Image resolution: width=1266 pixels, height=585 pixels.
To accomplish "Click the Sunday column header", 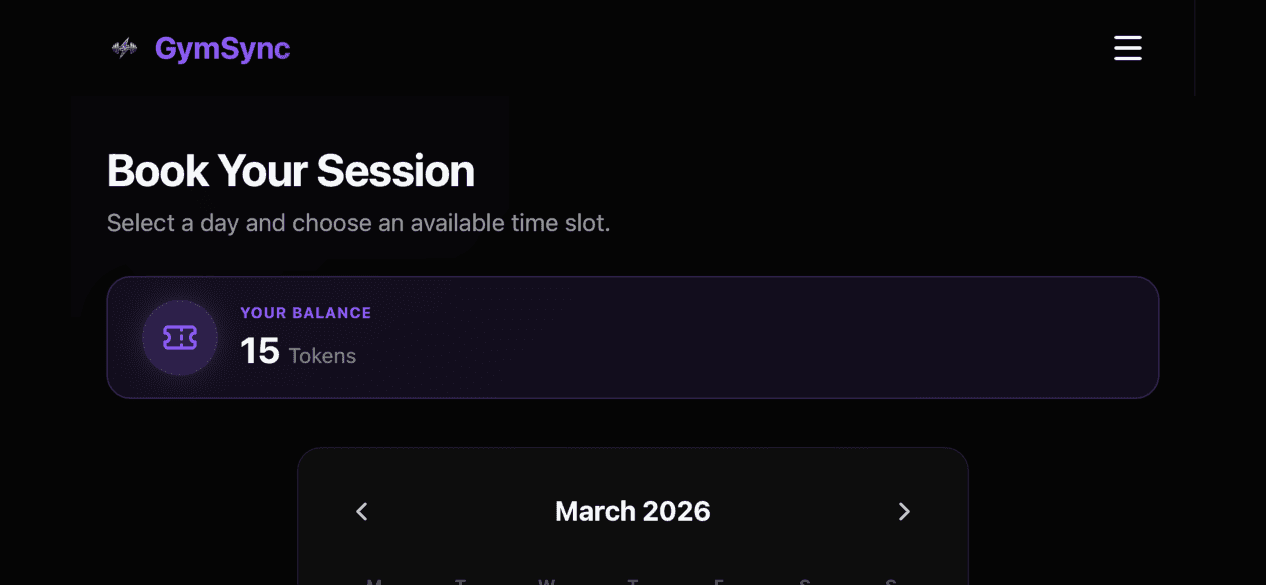I will click(x=890, y=581).
